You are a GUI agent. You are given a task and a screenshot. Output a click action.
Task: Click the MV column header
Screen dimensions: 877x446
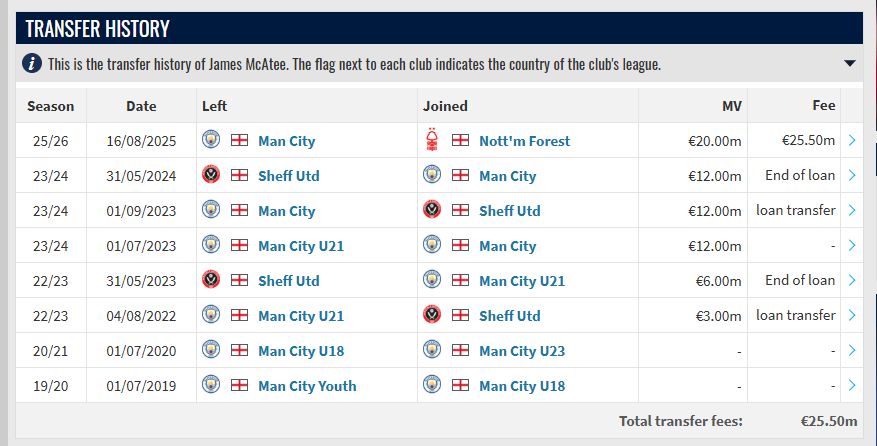(x=731, y=106)
